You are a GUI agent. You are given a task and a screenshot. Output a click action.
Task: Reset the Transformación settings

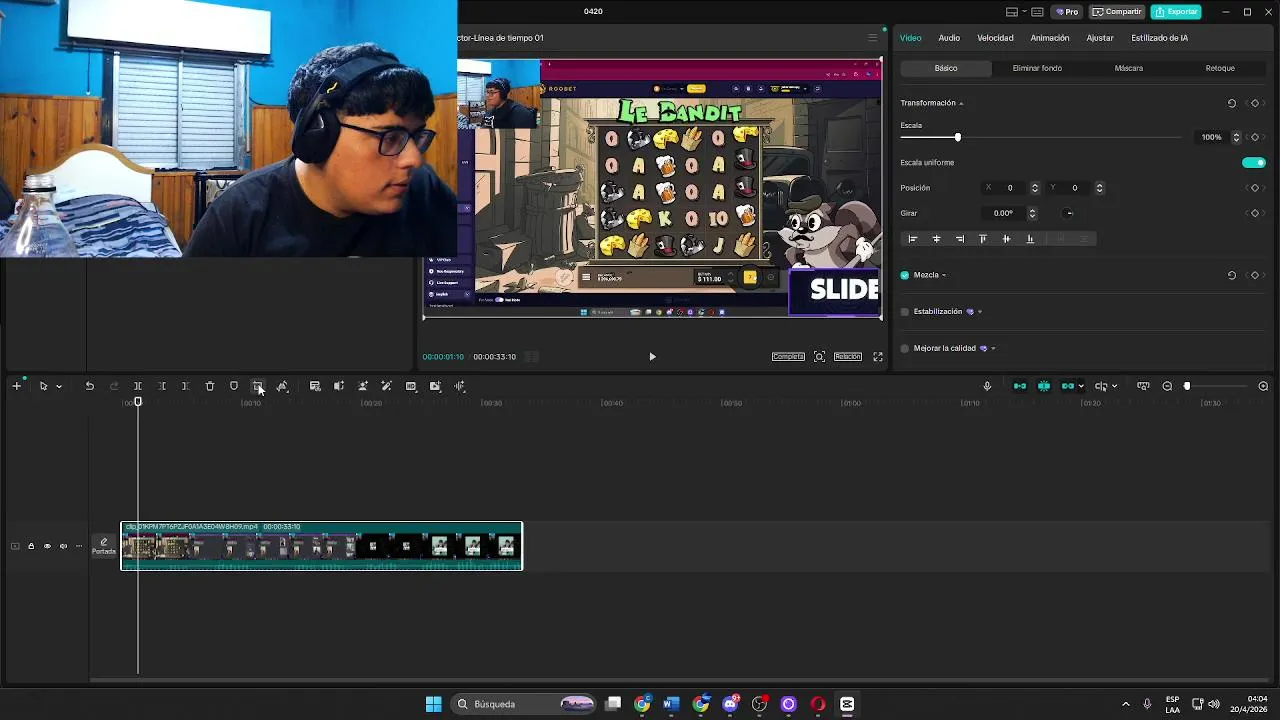click(1232, 103)
